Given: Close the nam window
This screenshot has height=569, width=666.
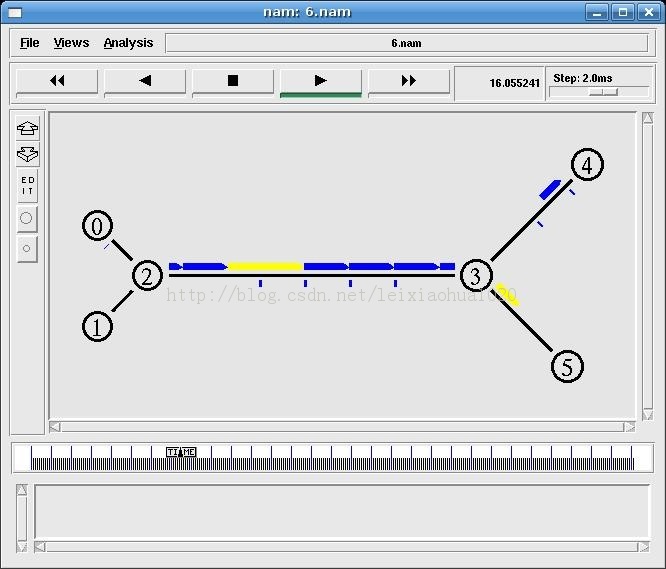Looking at the screenshot, I should (649, 12).
